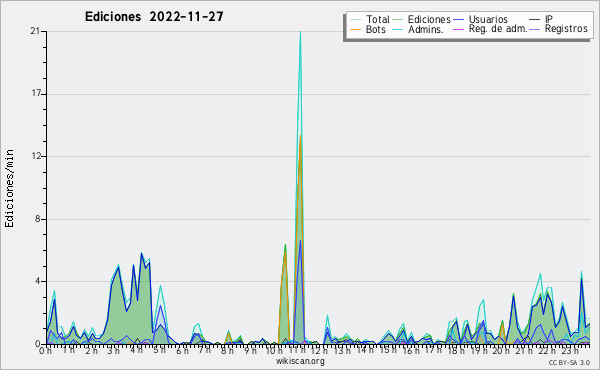Image resolution: width=600 pixels, height=370 pixels.
Task: Click the 'IP' legend label
Action: coord(549,19)
